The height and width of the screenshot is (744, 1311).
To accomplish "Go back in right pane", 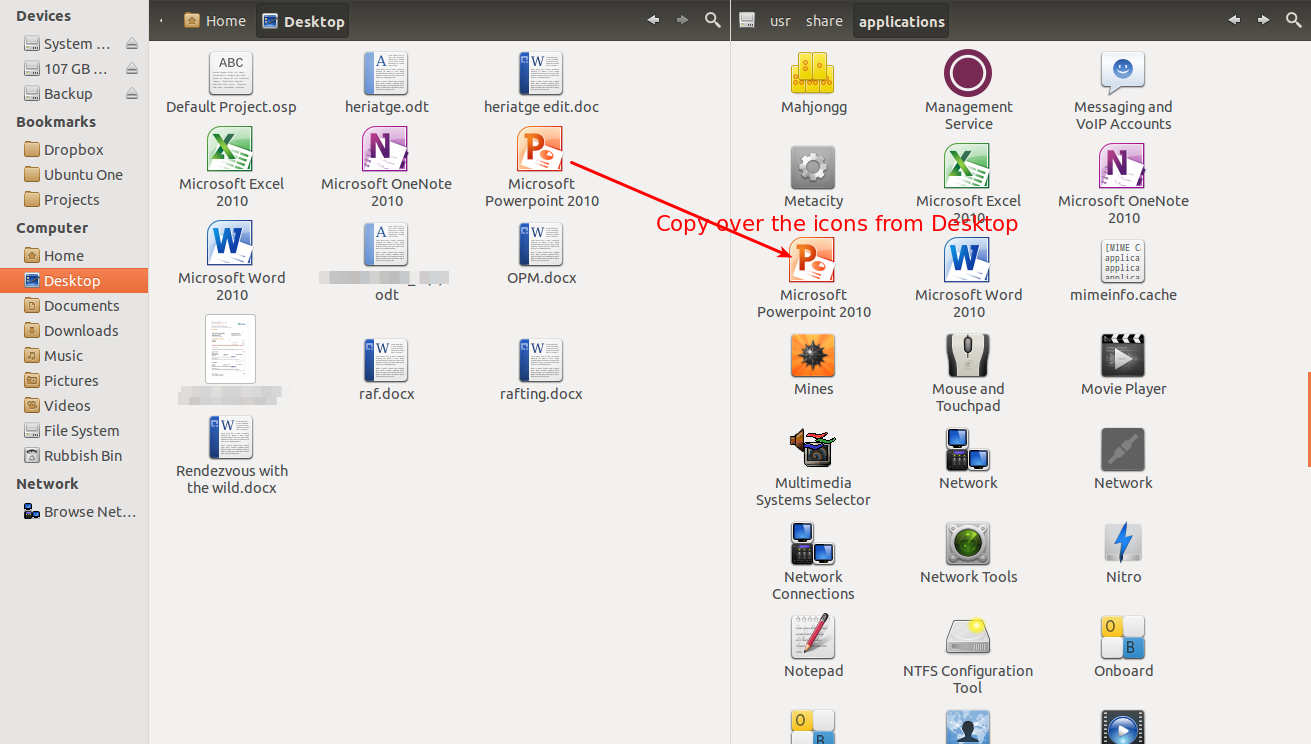I will tap(1234, 20).
